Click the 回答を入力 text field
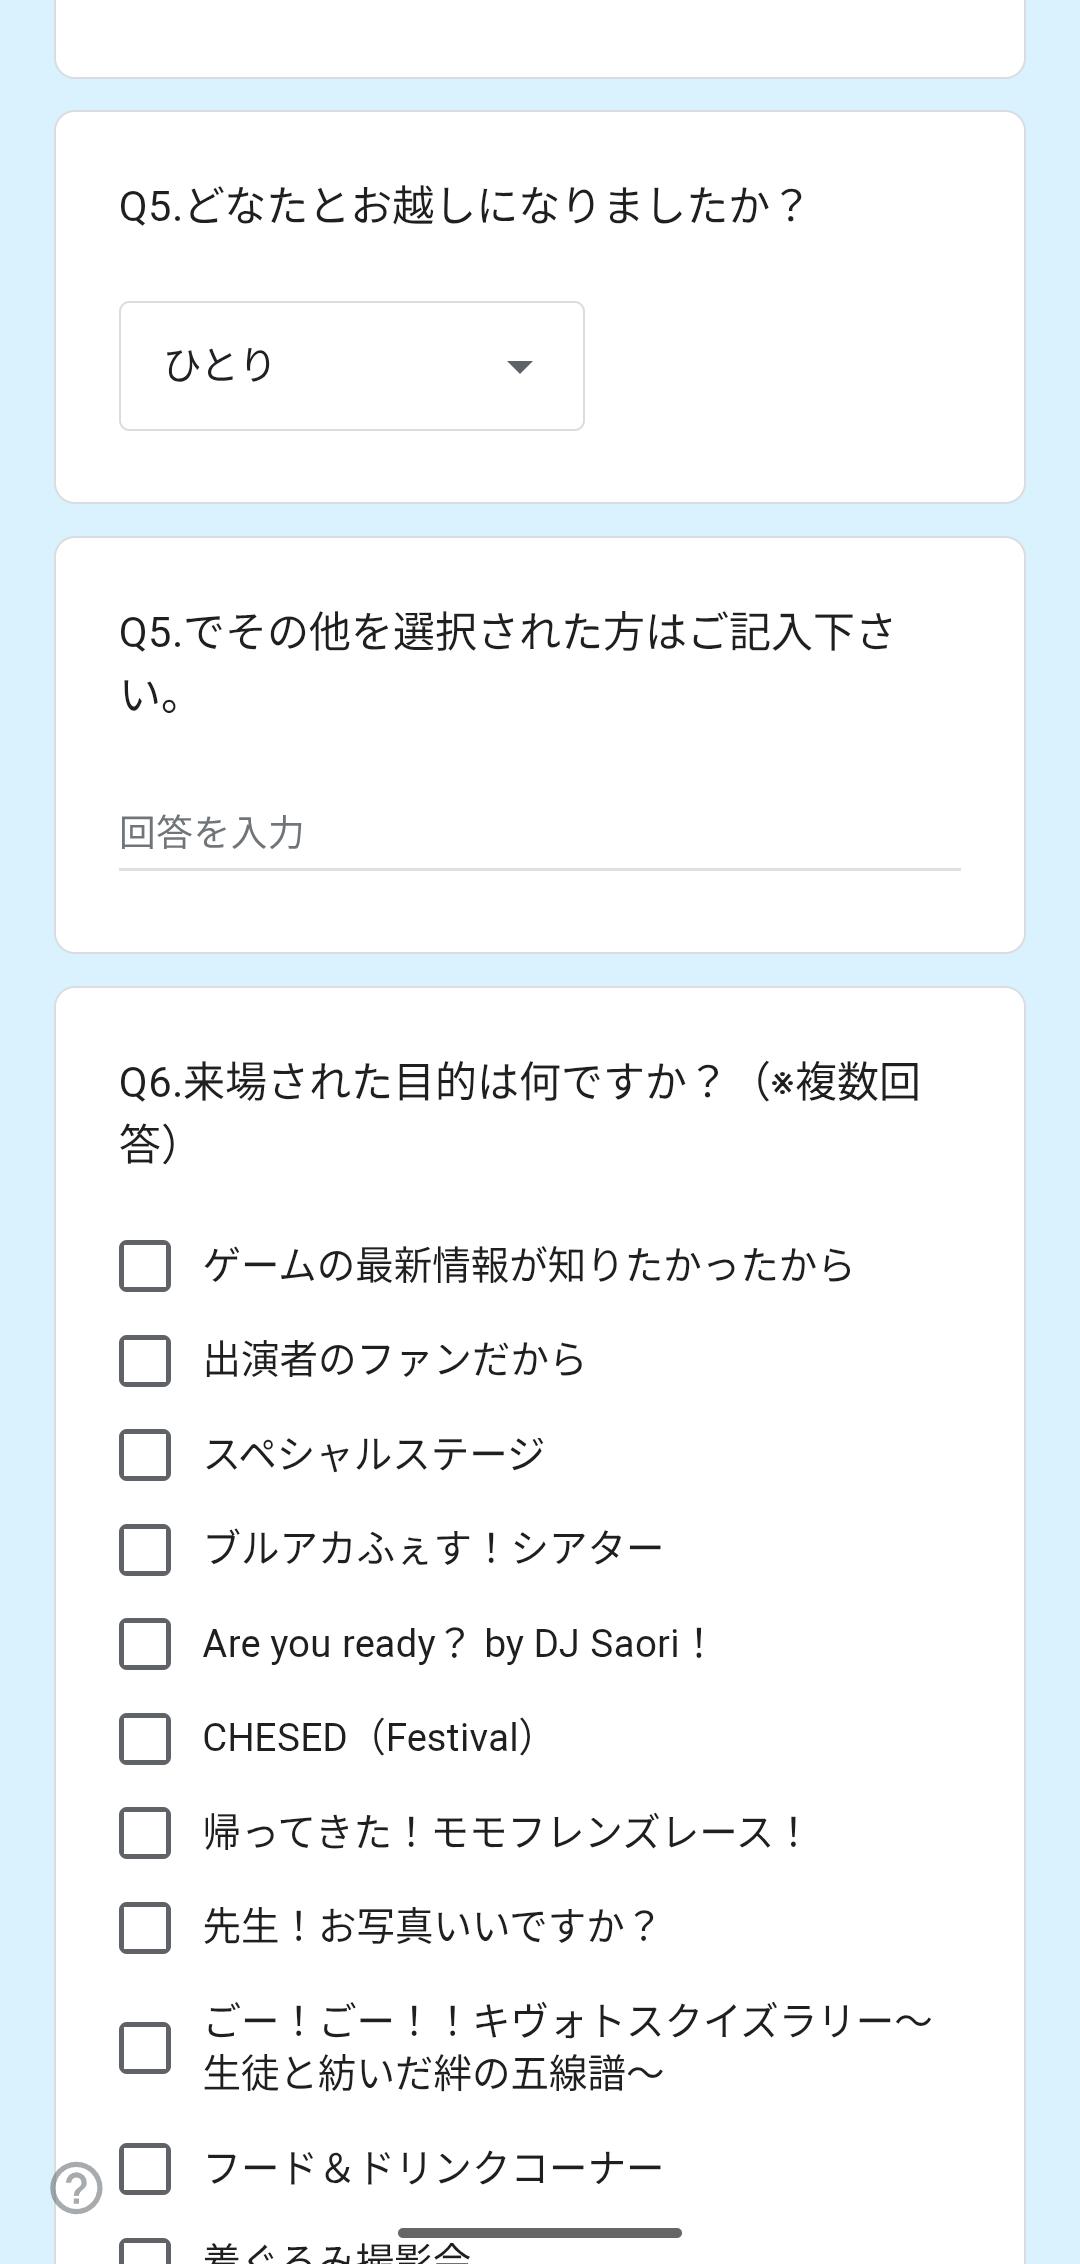 click(x=539, y=833)
